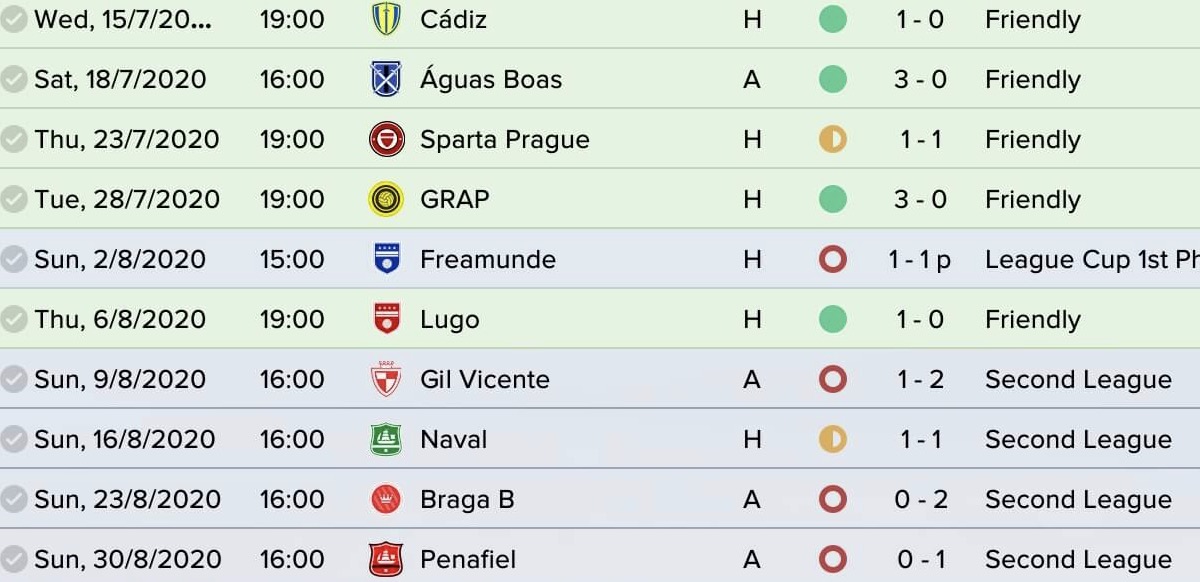Click the League Cup 1st Phase competition
The image size is (1200, 582).
1092,260
